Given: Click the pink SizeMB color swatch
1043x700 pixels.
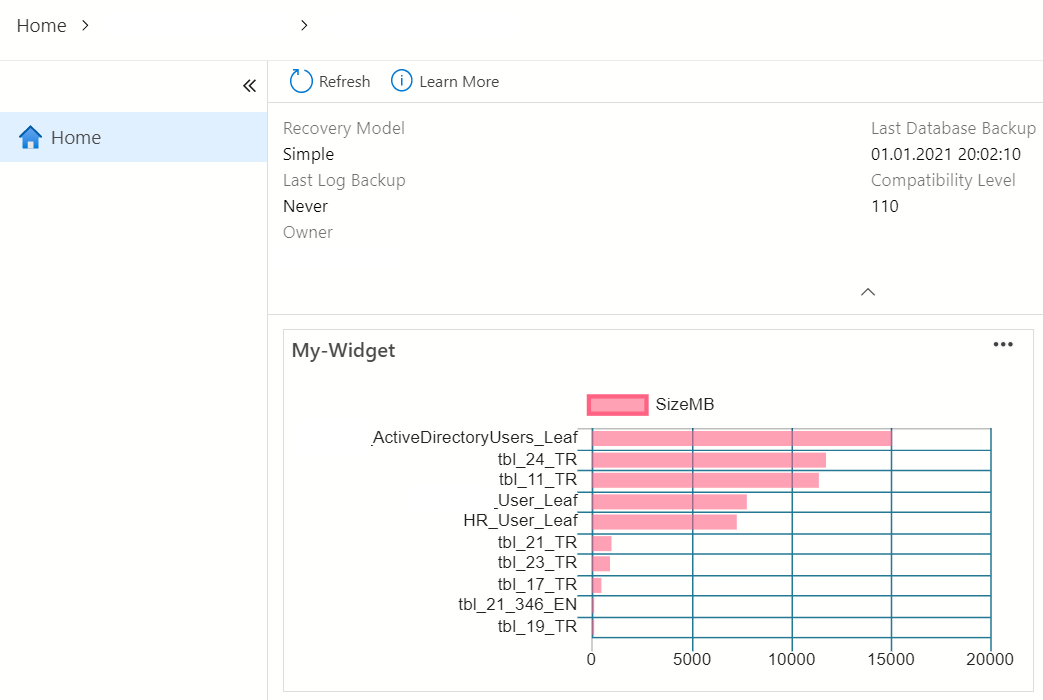Looking at the screenshot, I should [x=617, y=404].
